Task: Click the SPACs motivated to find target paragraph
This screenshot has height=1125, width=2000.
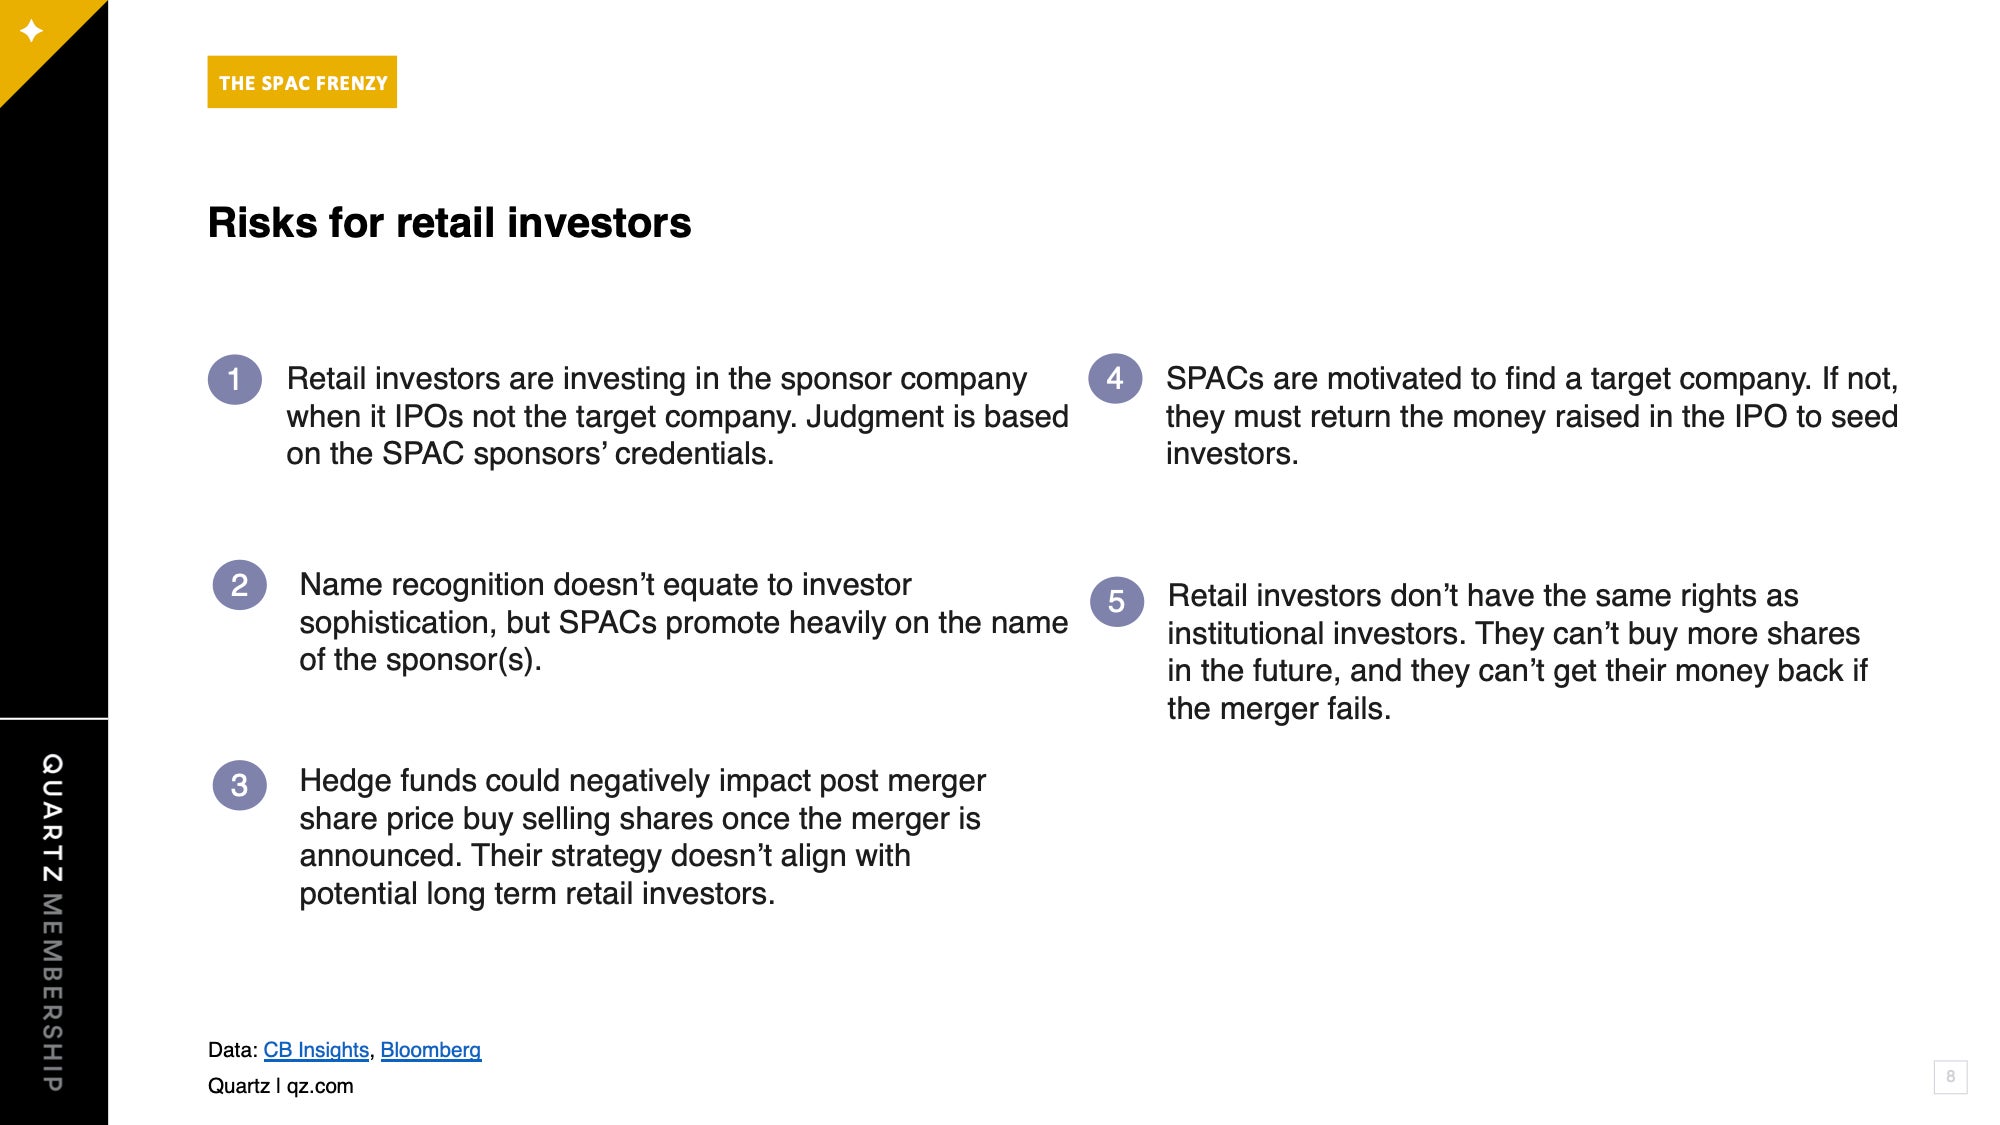Action: 1532,416
